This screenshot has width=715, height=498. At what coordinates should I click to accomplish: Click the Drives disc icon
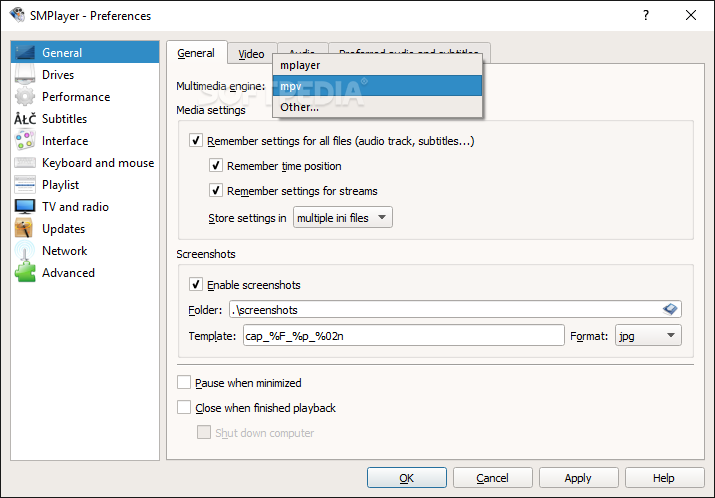(x=25, y=74)
